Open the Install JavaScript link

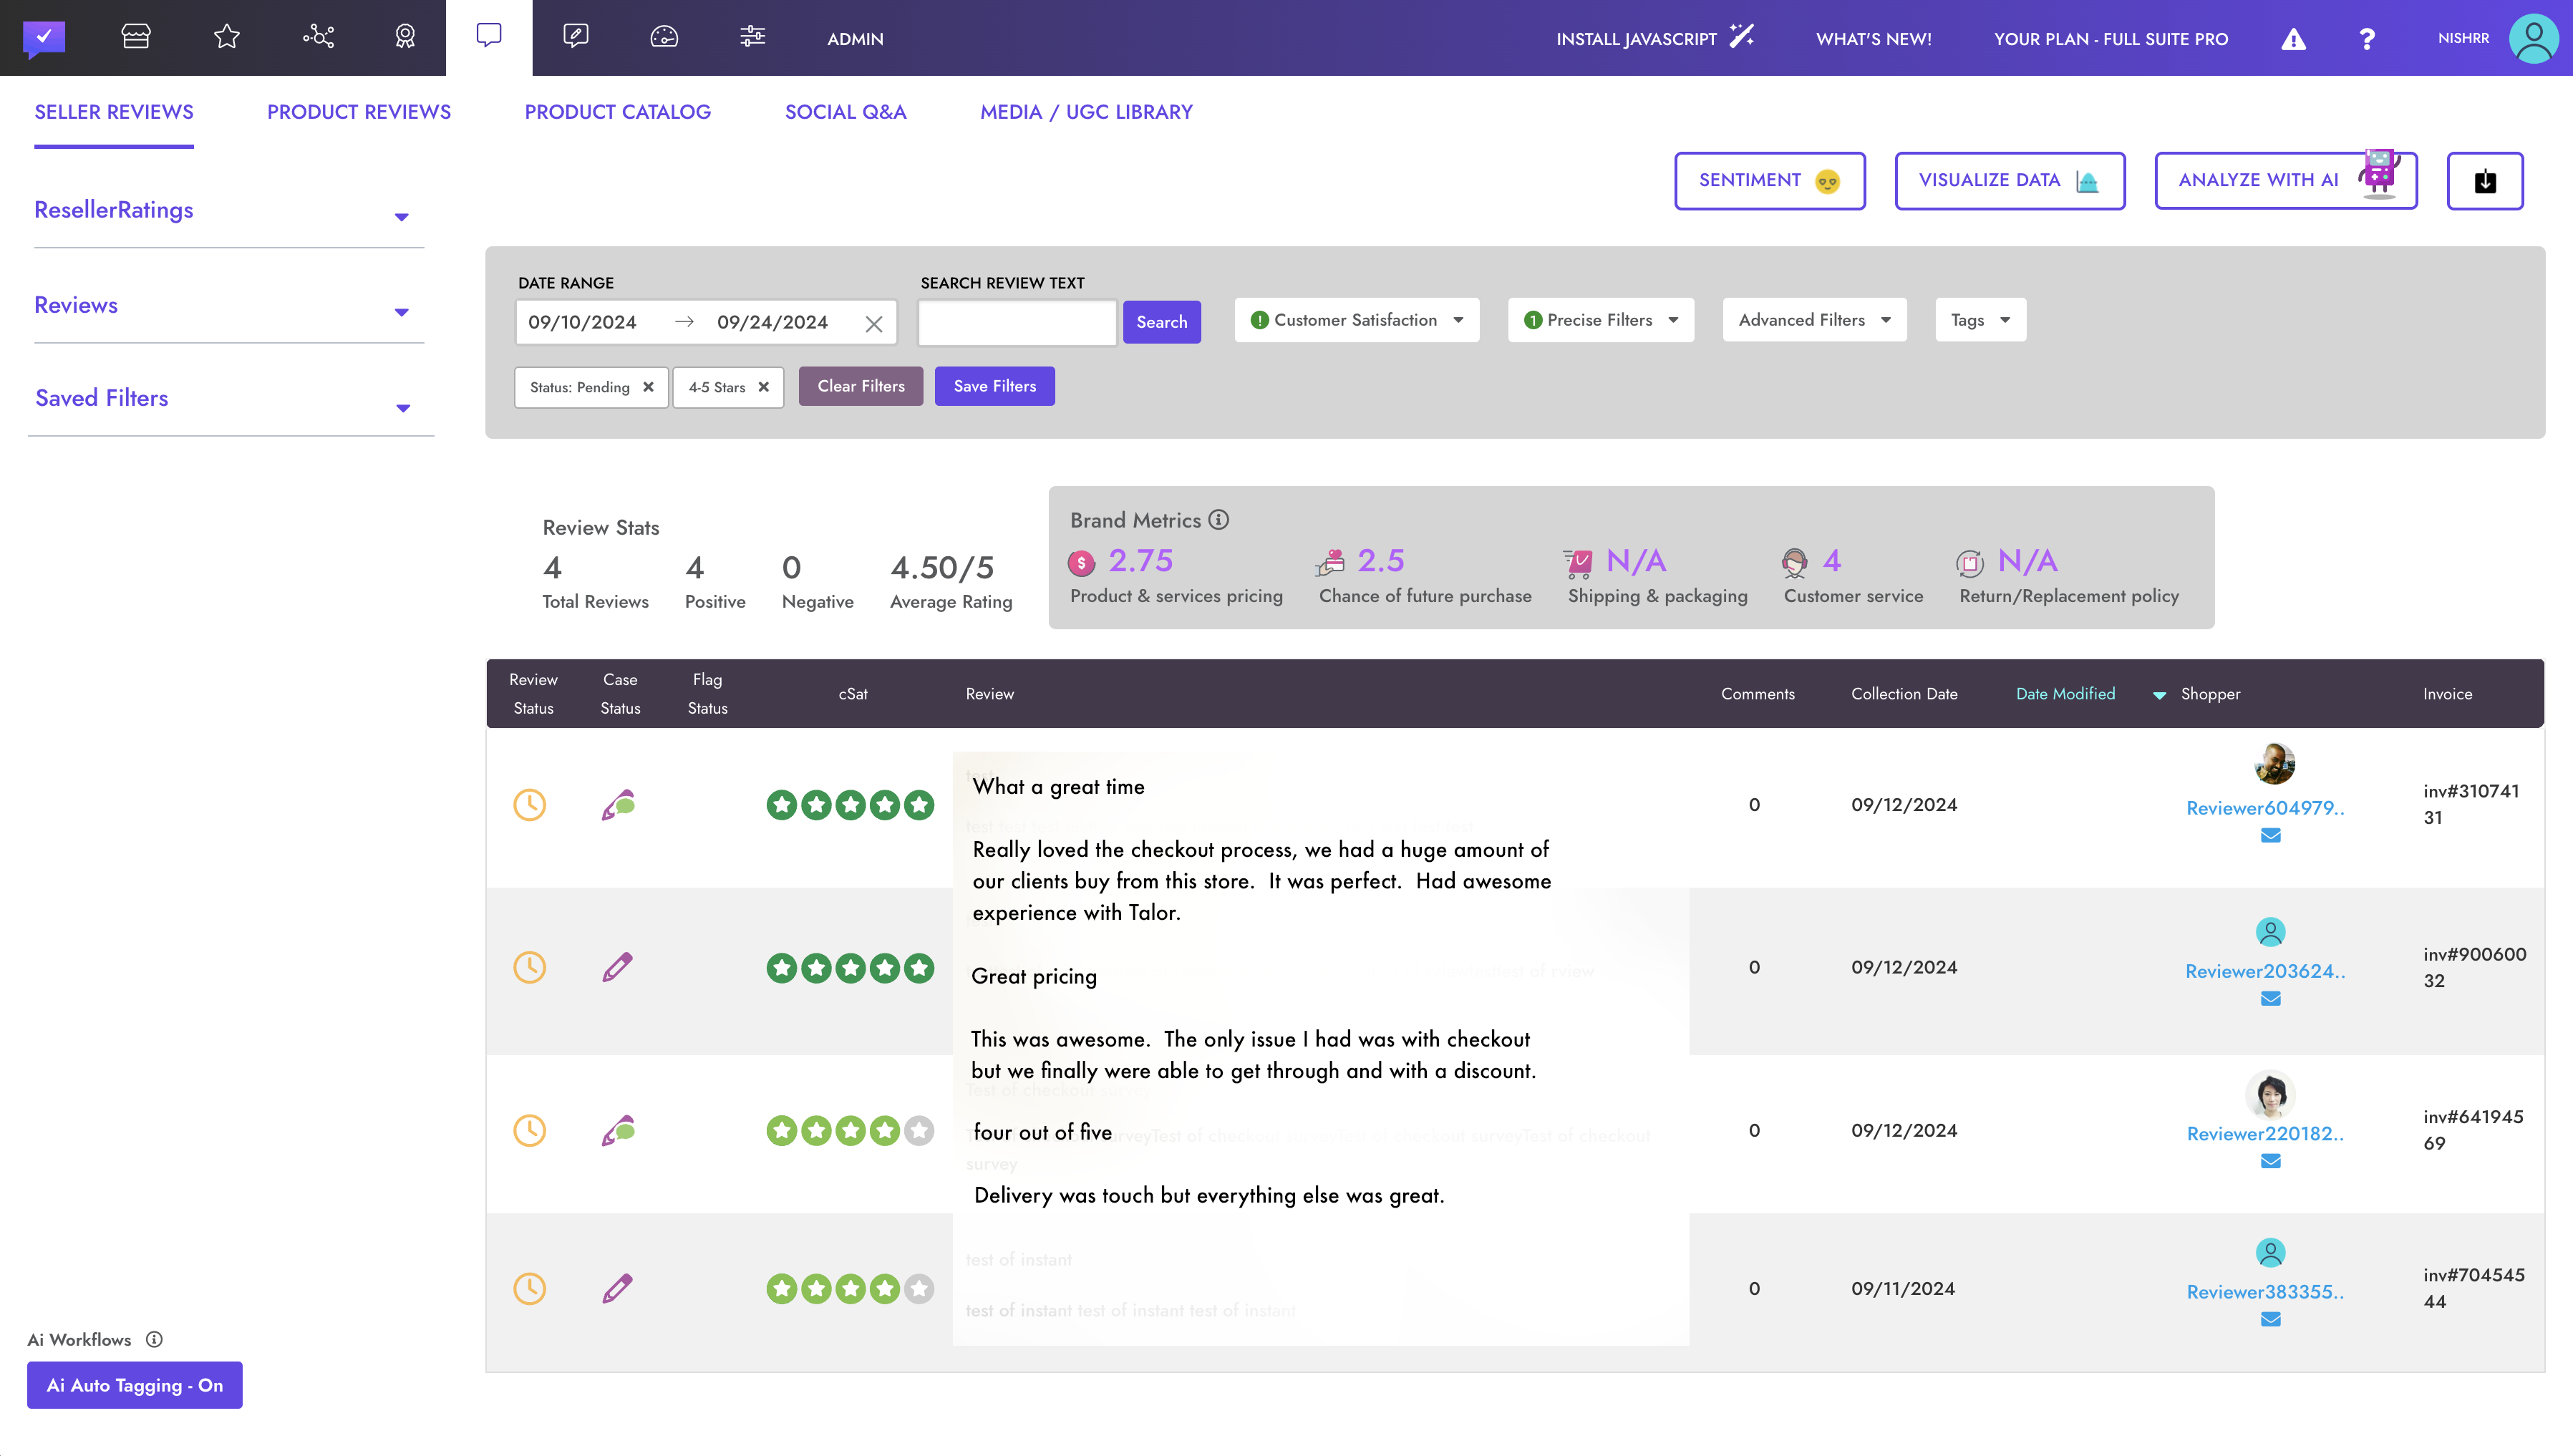1654,38
